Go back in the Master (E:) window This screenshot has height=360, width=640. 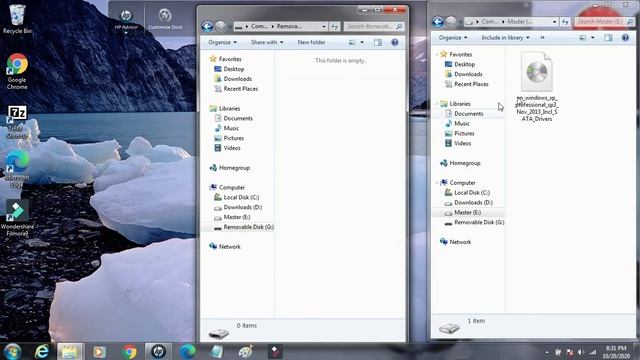tap(438, 22)
